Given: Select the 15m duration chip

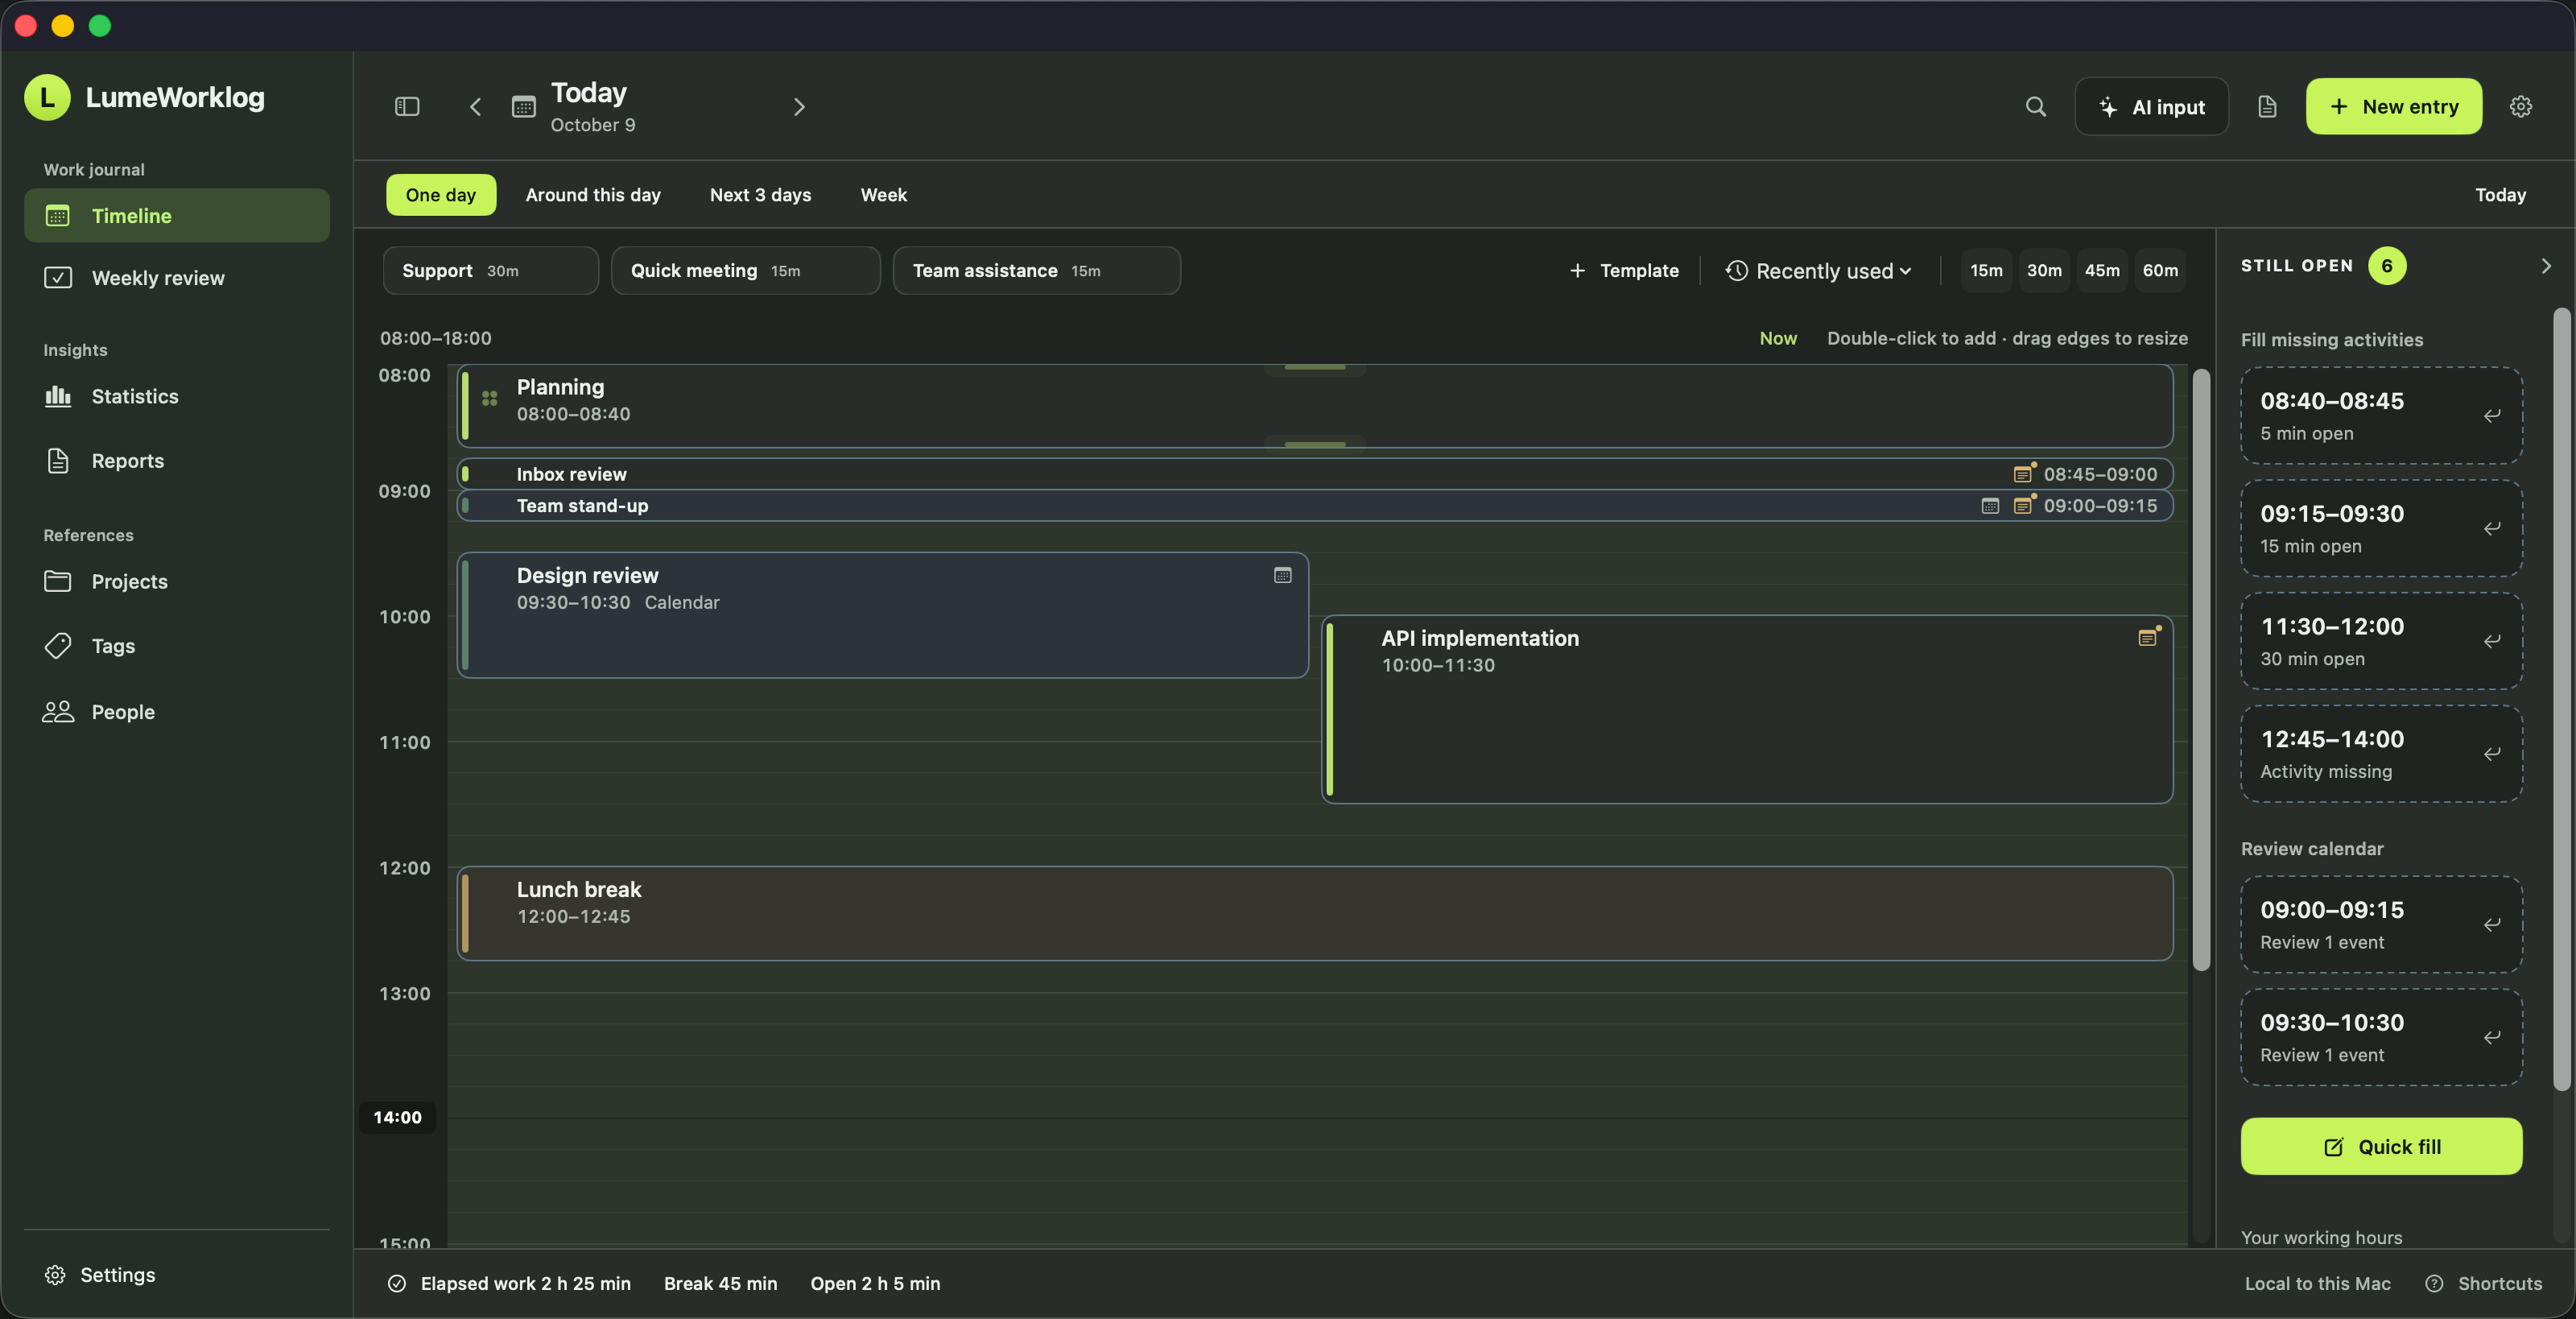Looking at the screenshot, I should [x=1986, y=271].
